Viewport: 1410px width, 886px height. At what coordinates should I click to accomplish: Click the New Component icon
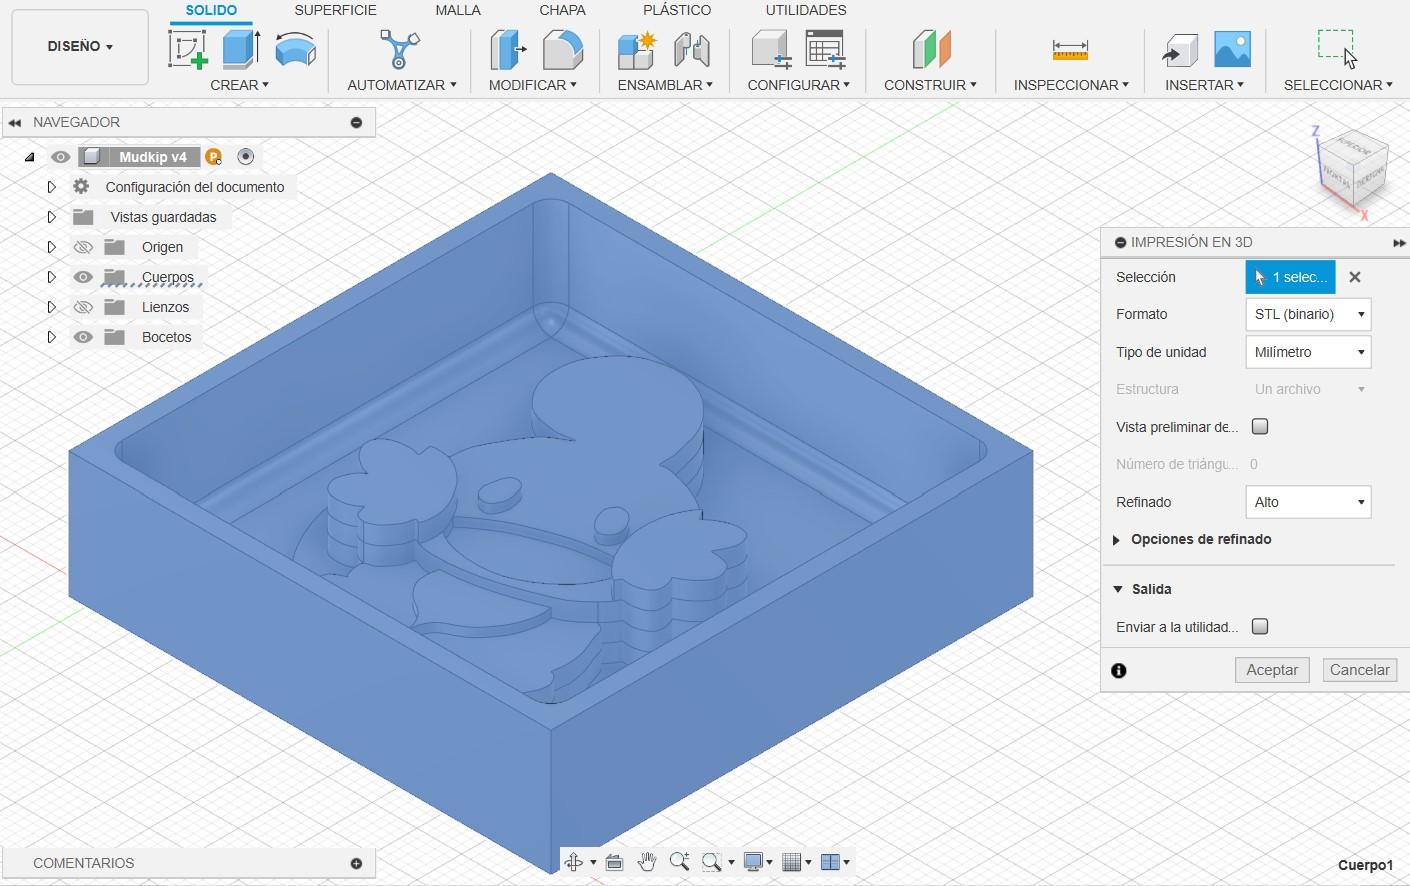click(637, 49)
